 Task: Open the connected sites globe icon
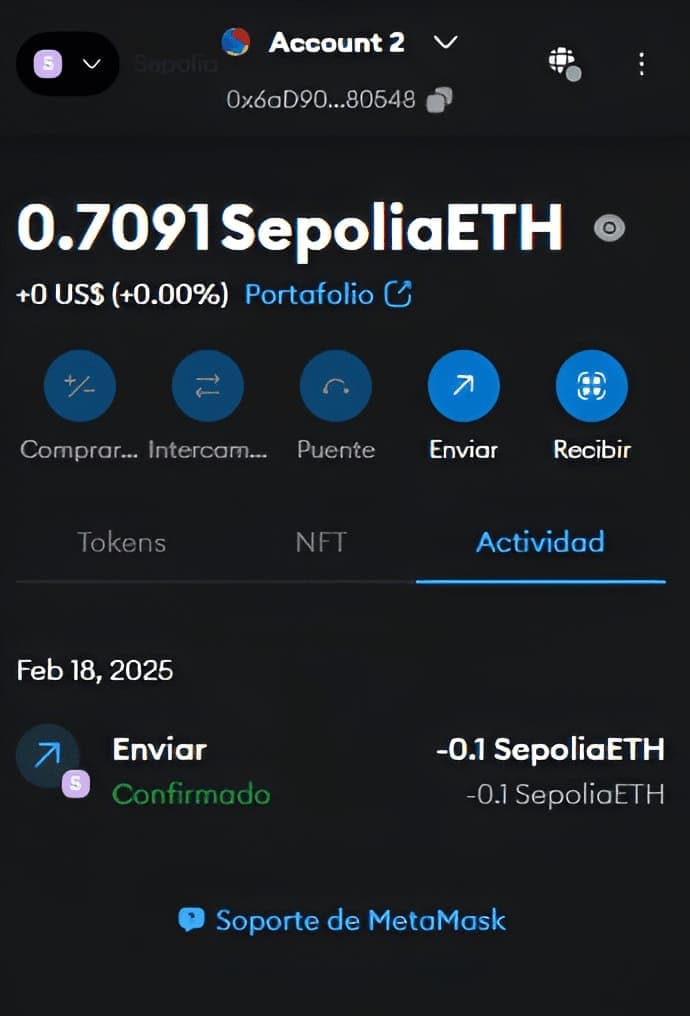[x=564, y=64]
